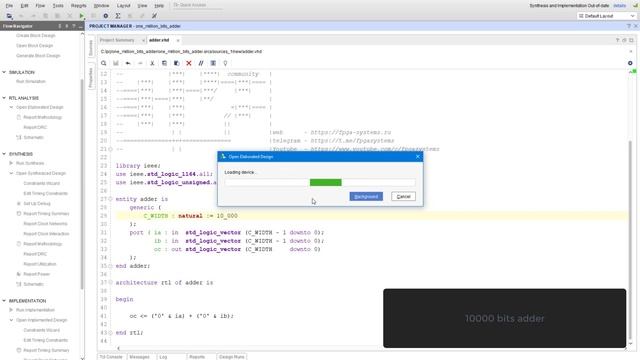Toggle code fold marker at line 21
This screenshot has height=360, width=640.
110,149
